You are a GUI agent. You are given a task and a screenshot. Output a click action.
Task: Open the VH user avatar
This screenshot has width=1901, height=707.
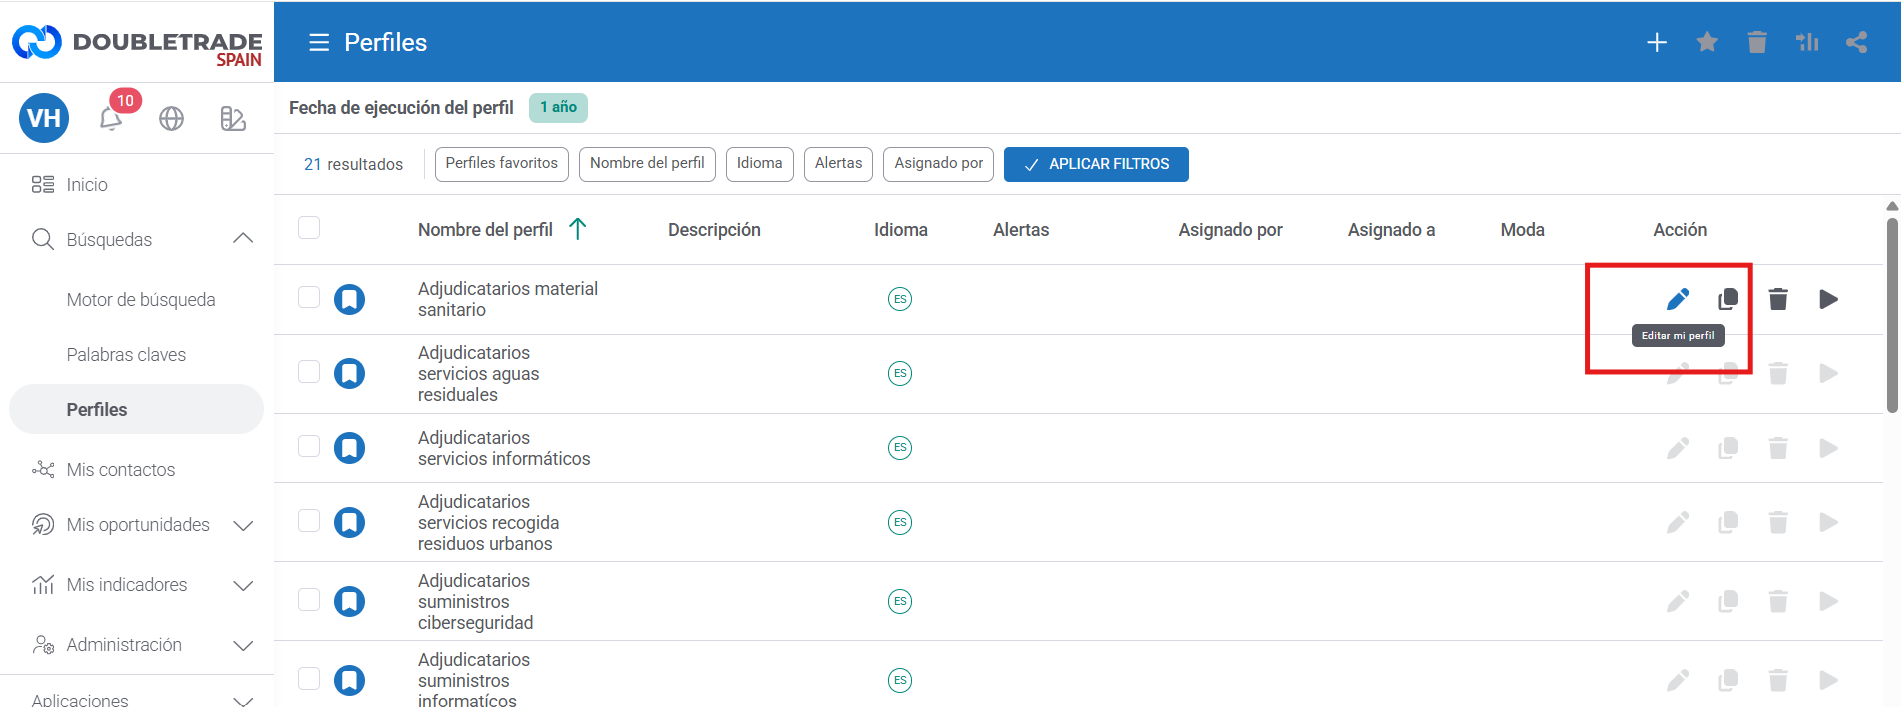(44, 118)
